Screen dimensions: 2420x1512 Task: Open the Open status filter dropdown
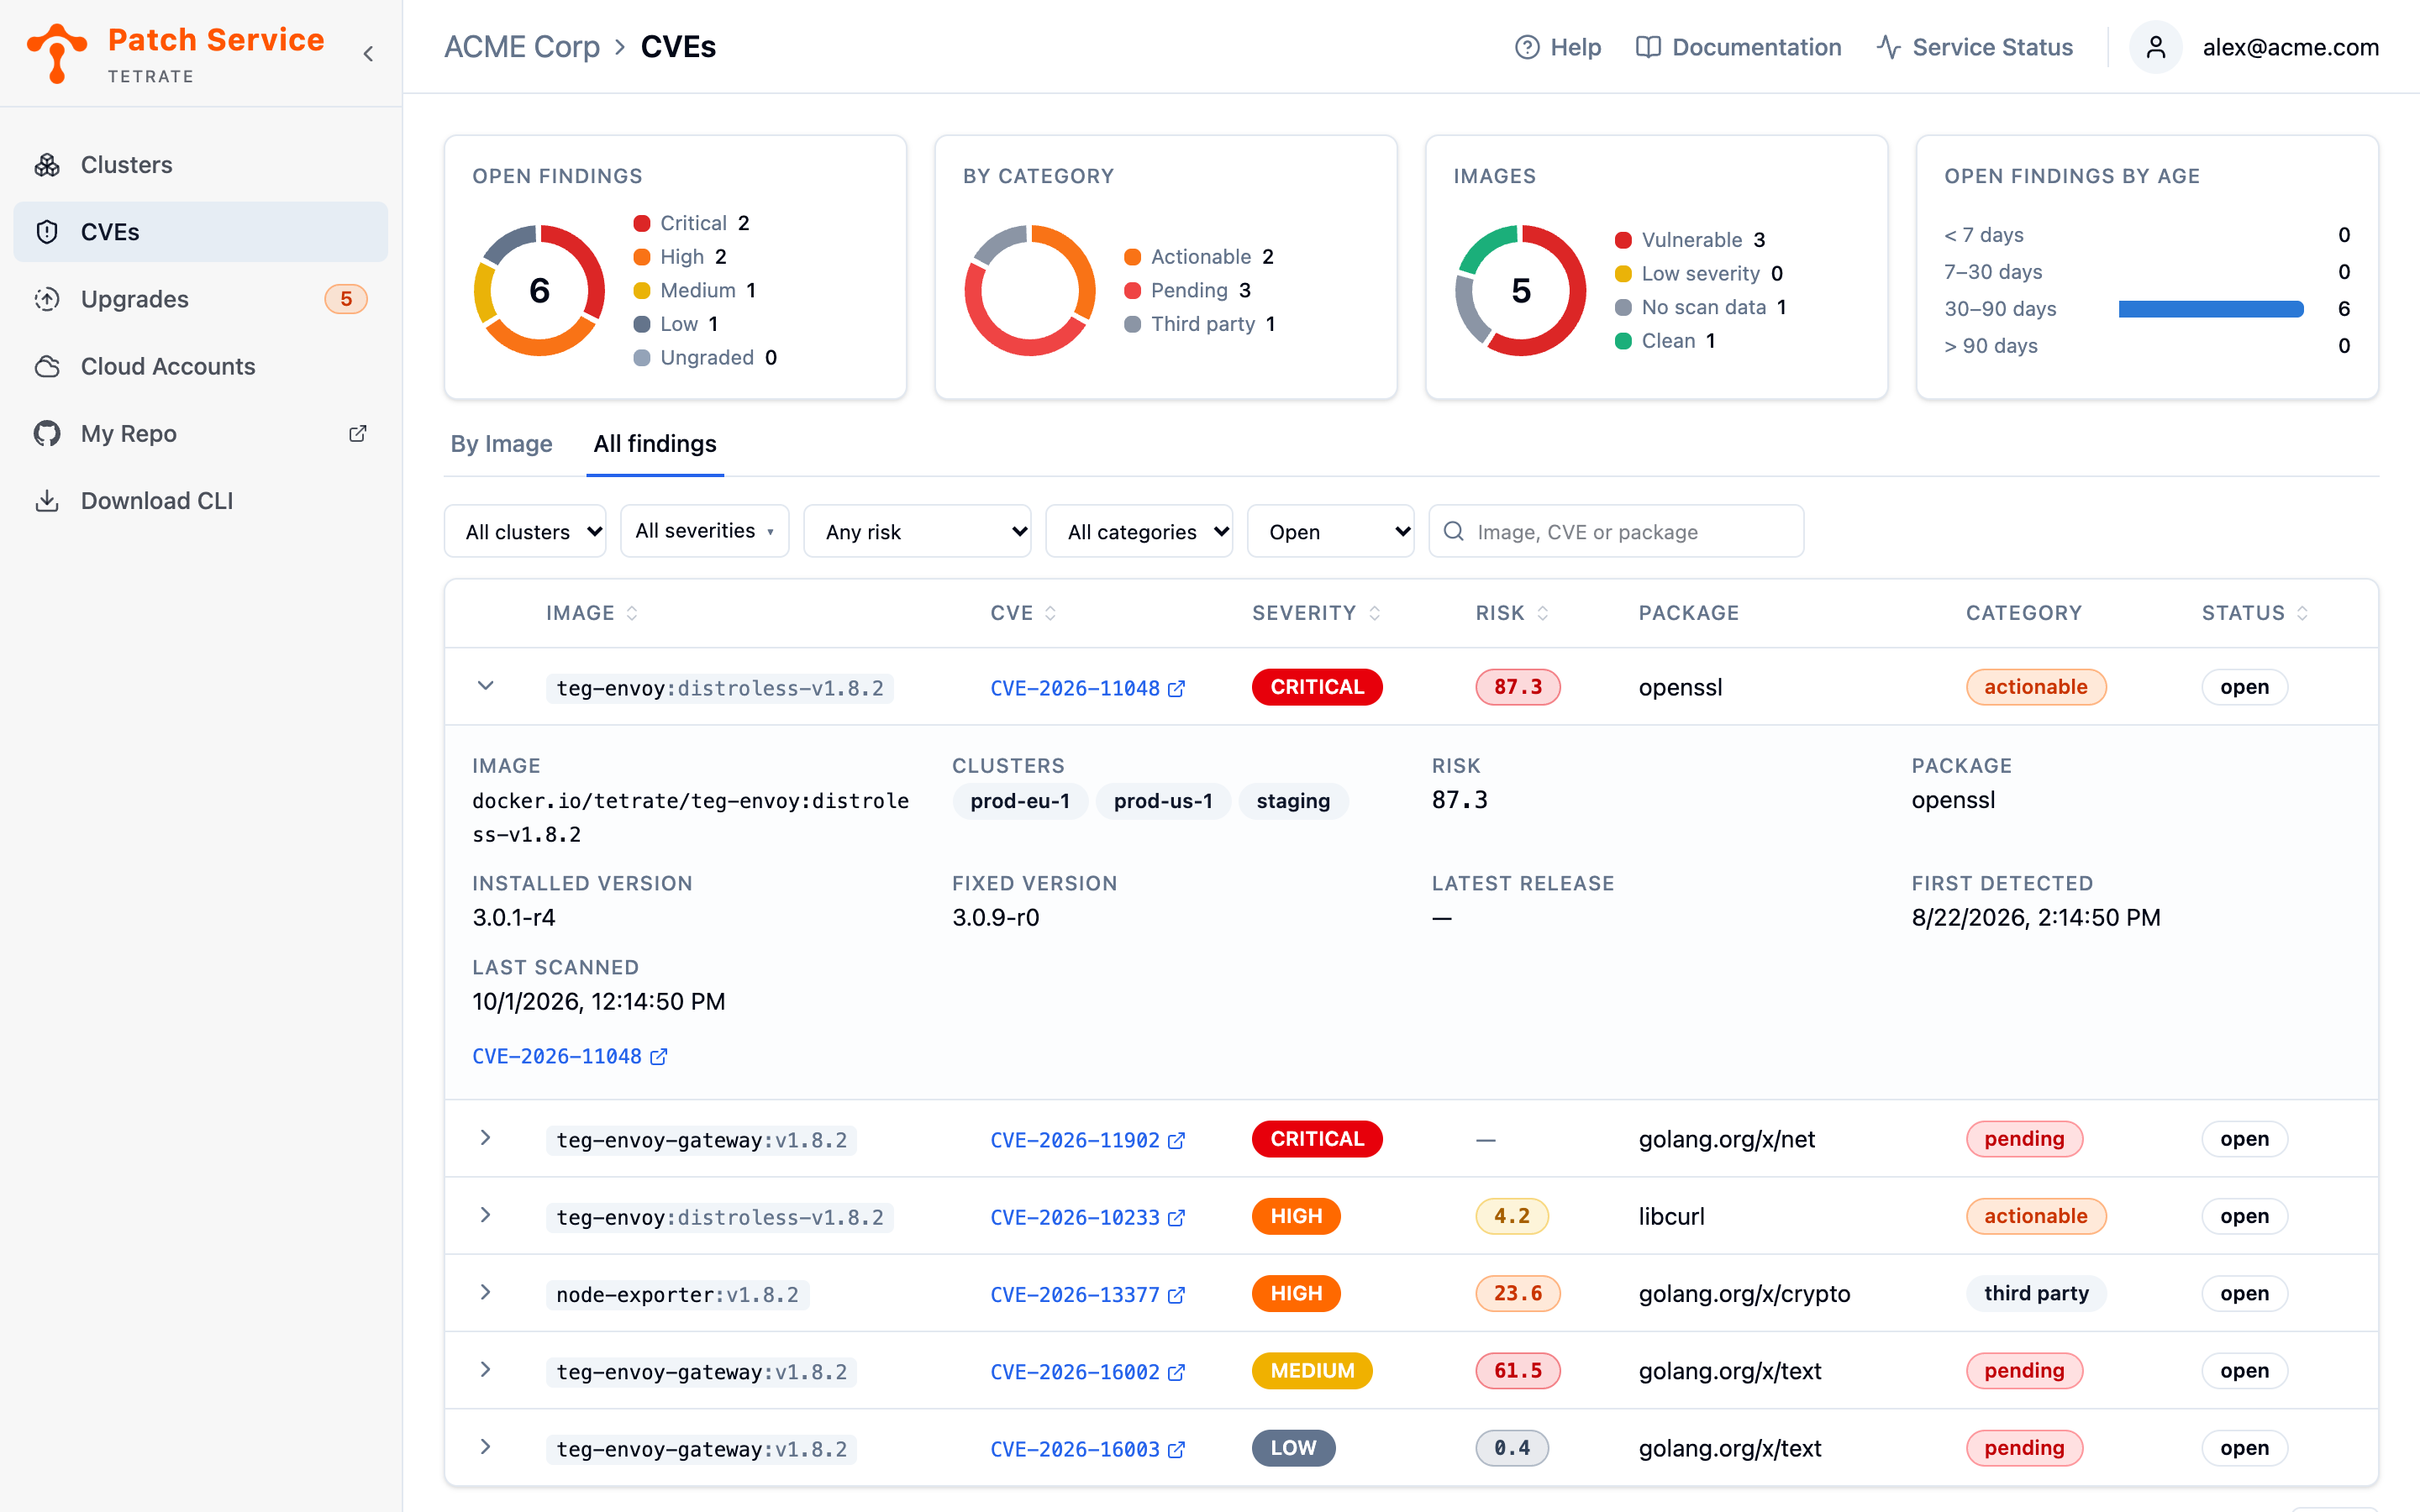click(x=1331, y=531)
